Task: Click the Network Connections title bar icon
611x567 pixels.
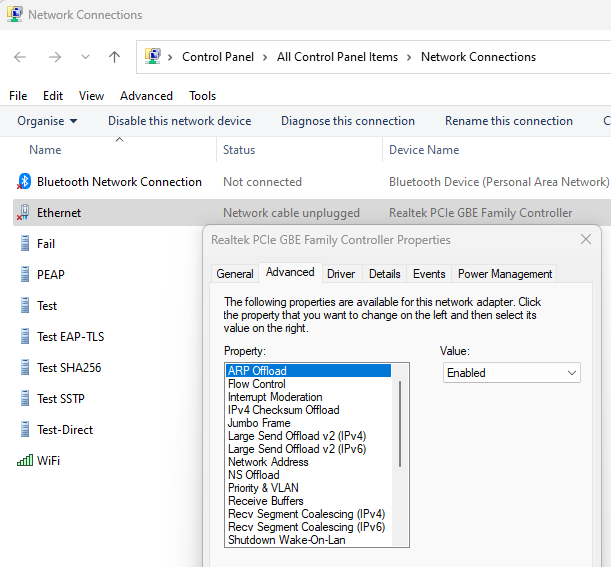Action: [x=14, y=14]
